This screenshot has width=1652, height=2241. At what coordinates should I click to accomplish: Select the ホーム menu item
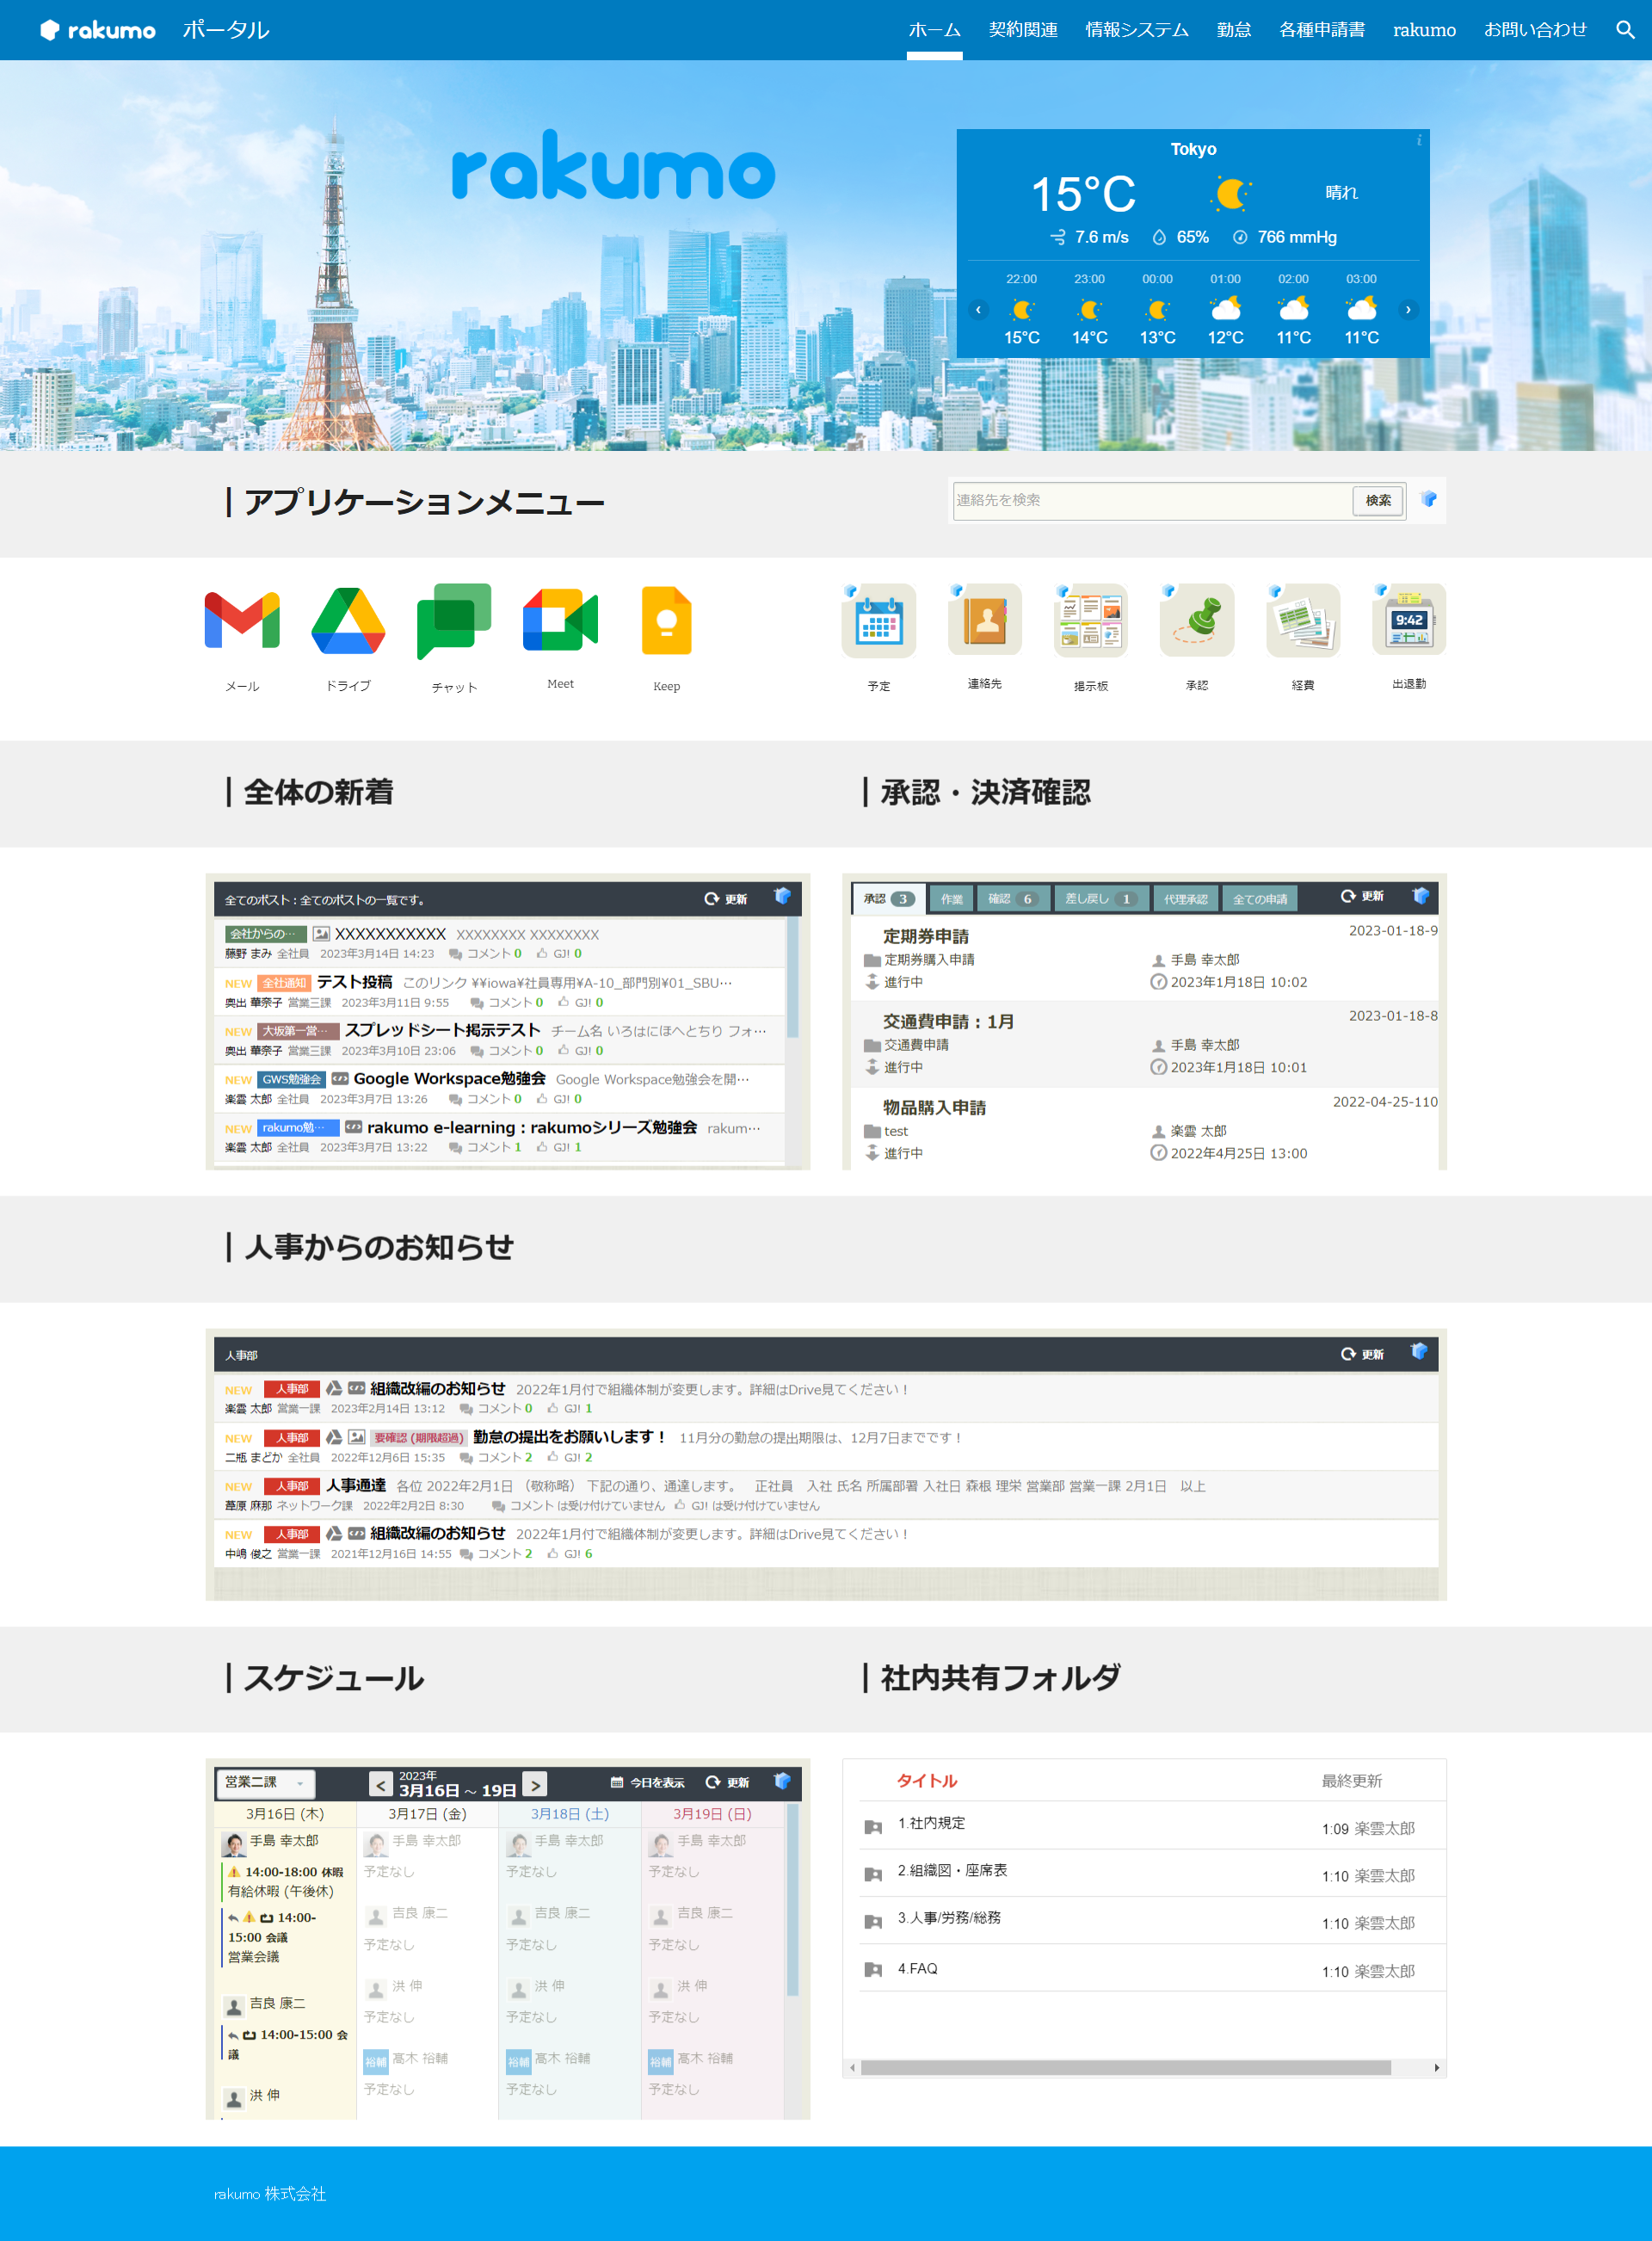tap(934, 30)
